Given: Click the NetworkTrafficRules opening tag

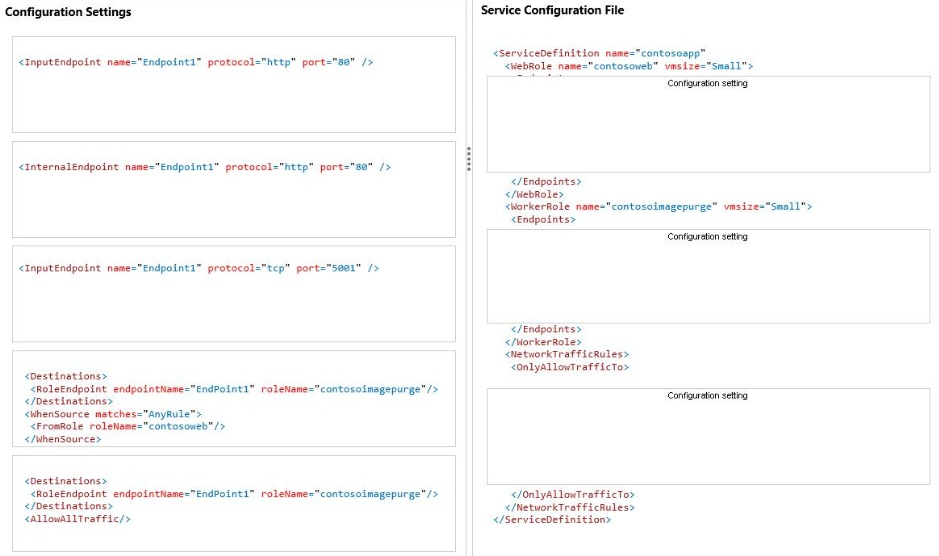Looking at the screenshot, I should (567, 354).
